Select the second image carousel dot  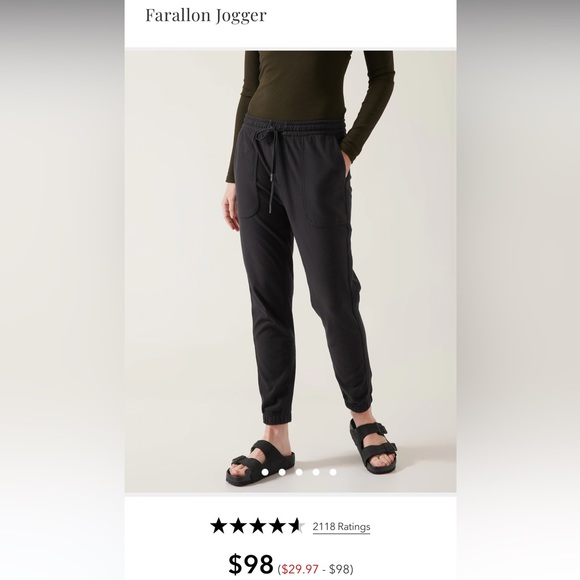click(282, 472)
